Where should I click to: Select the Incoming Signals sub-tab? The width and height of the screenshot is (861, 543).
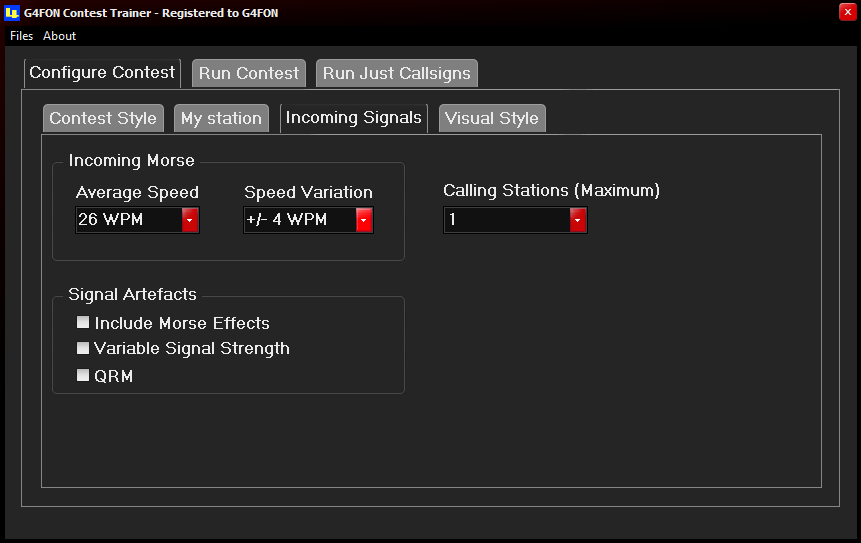click(x=354, y=118)
